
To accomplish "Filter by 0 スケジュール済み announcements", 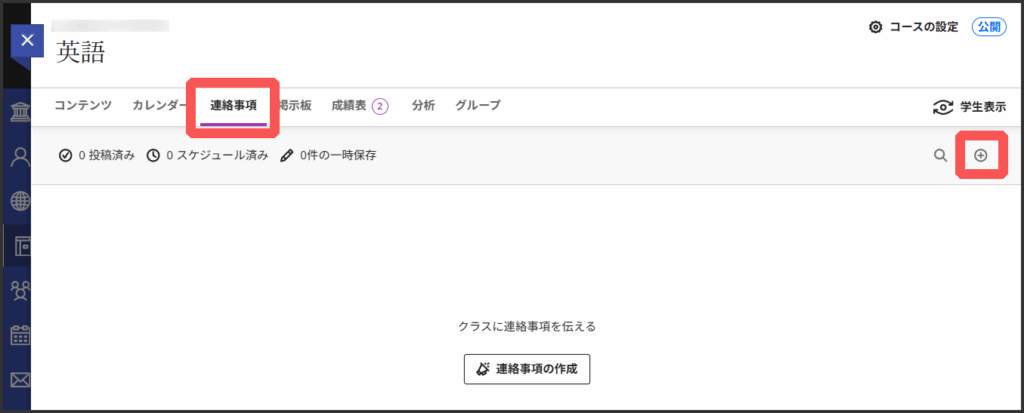I will point(207,155).
